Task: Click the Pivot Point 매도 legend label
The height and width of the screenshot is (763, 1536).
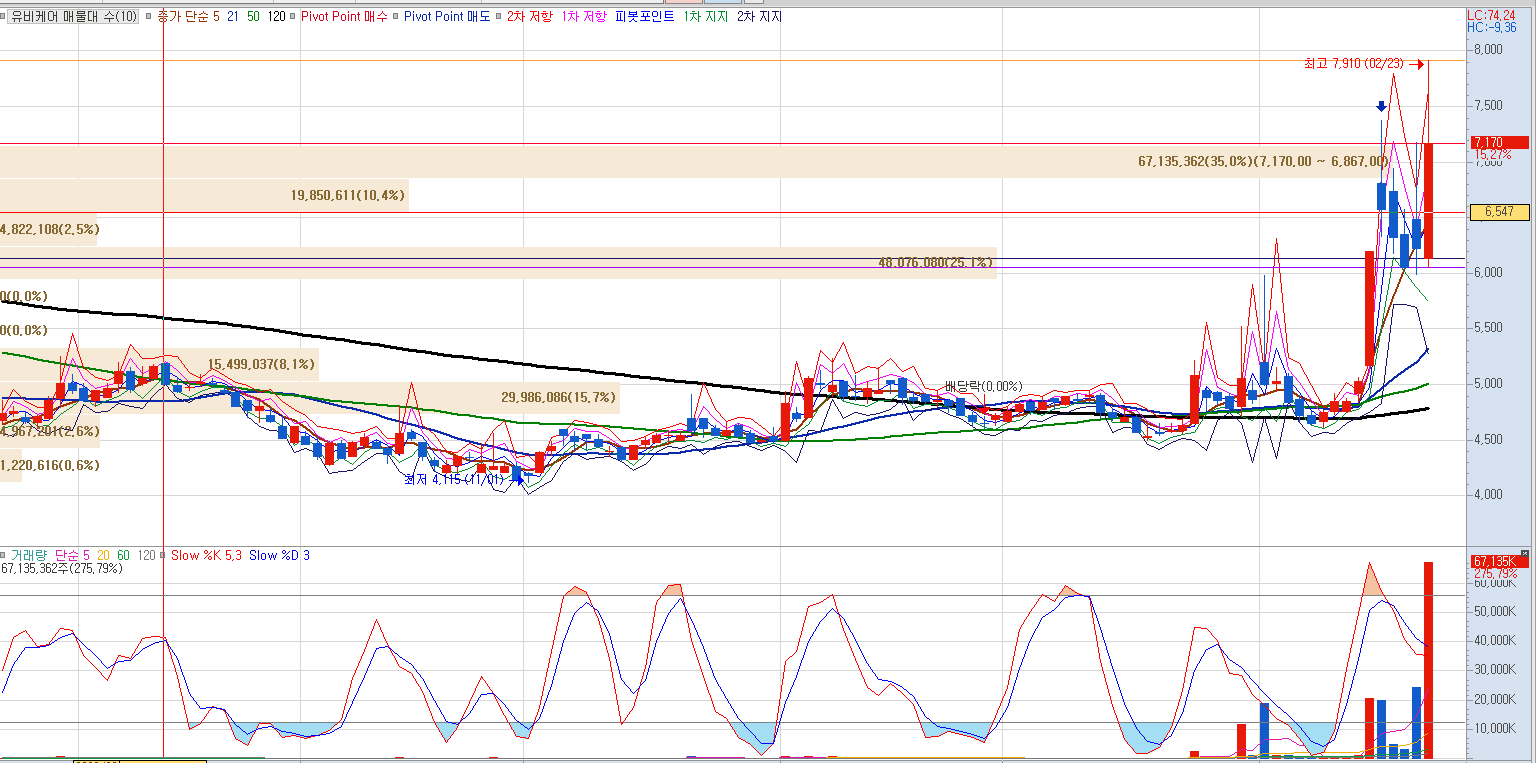Action: pyautogui.click(x=447, y=16)
